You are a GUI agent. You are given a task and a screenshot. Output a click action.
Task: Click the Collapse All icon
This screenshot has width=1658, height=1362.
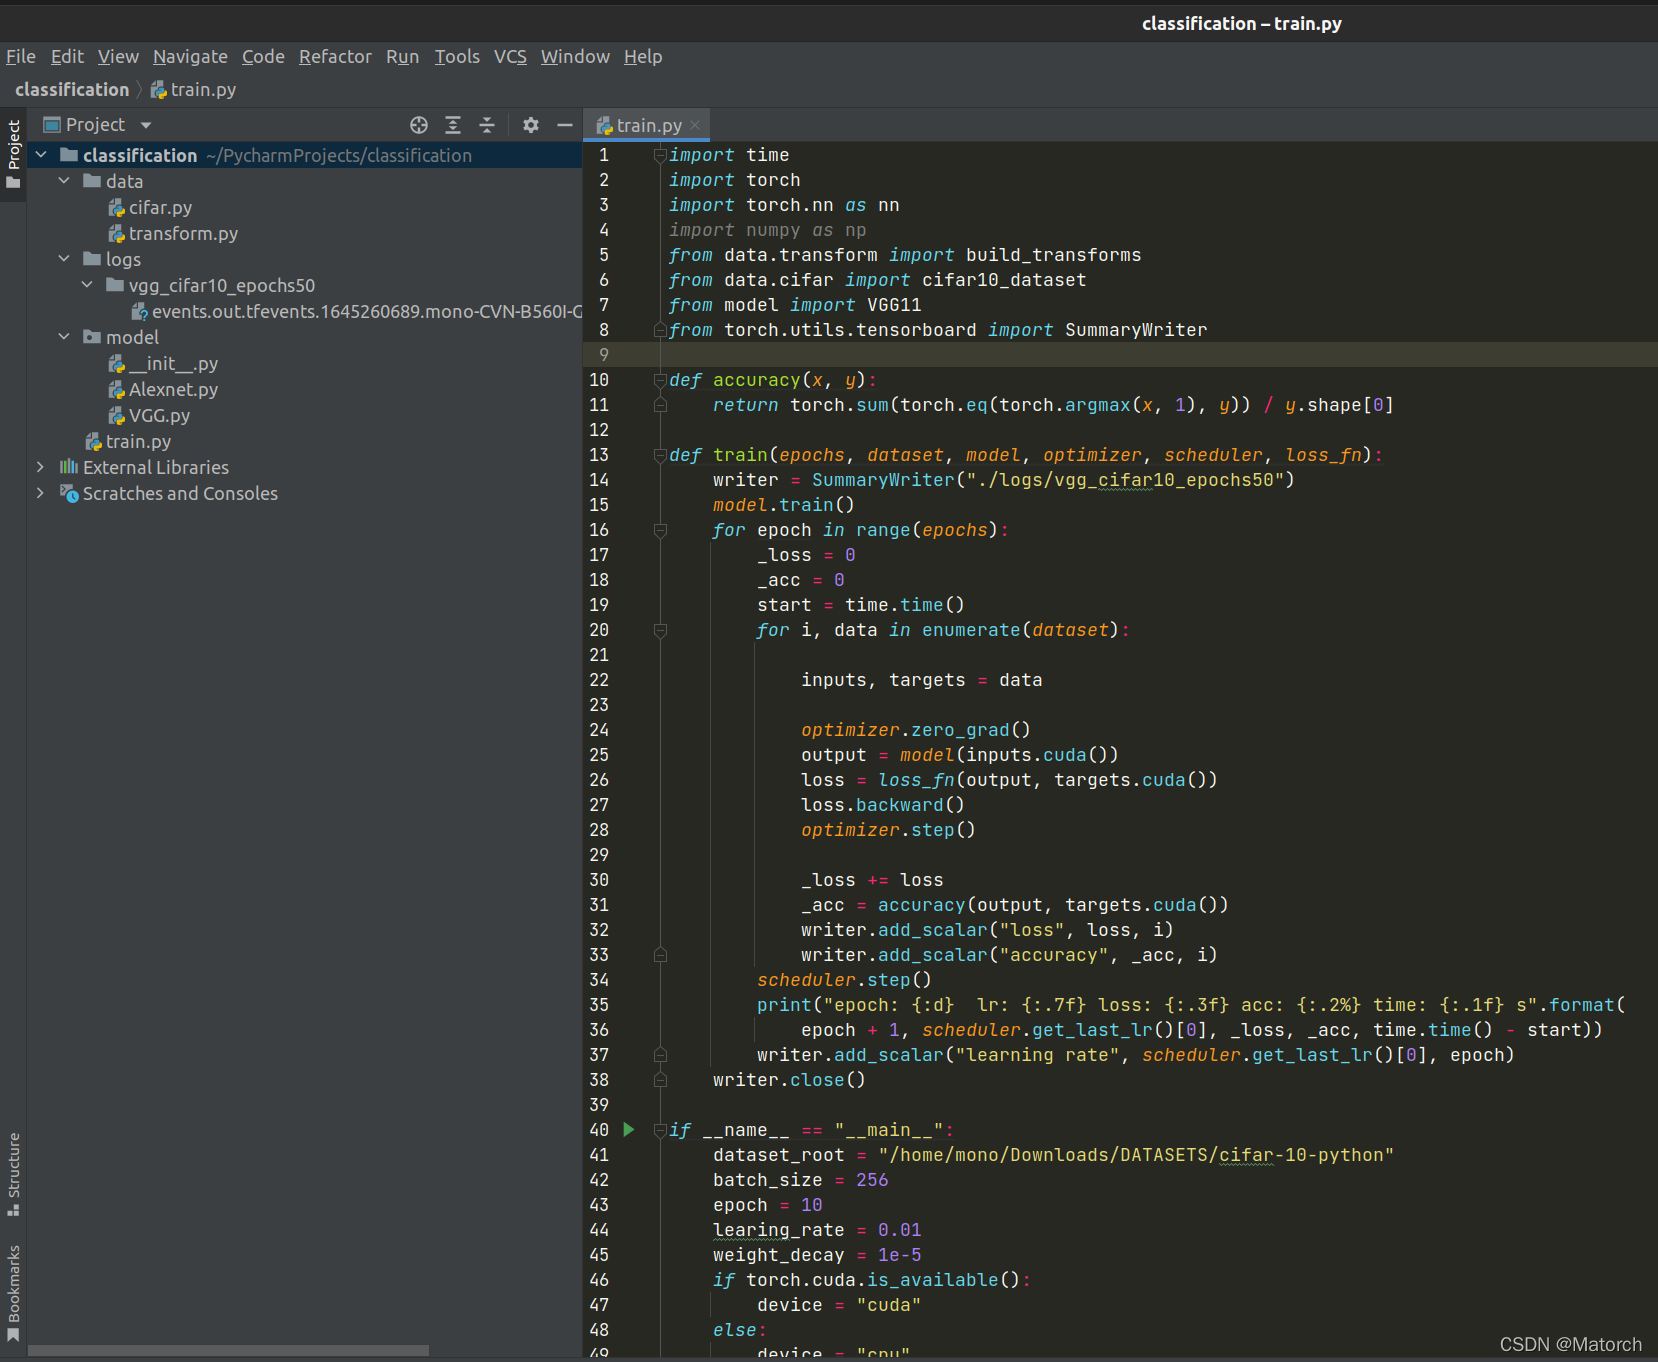(487, 125)
